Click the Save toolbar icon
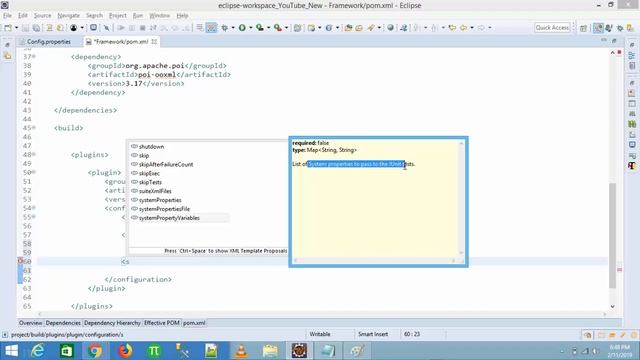Viewport: 640px width, 360px height. pos(25,28)
